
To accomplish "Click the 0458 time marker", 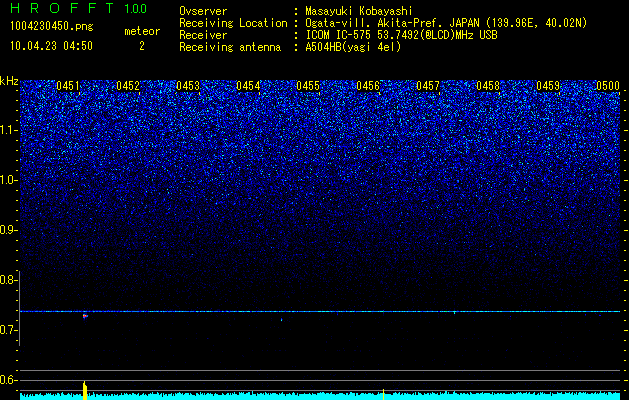I will click(x=488, y=86).
